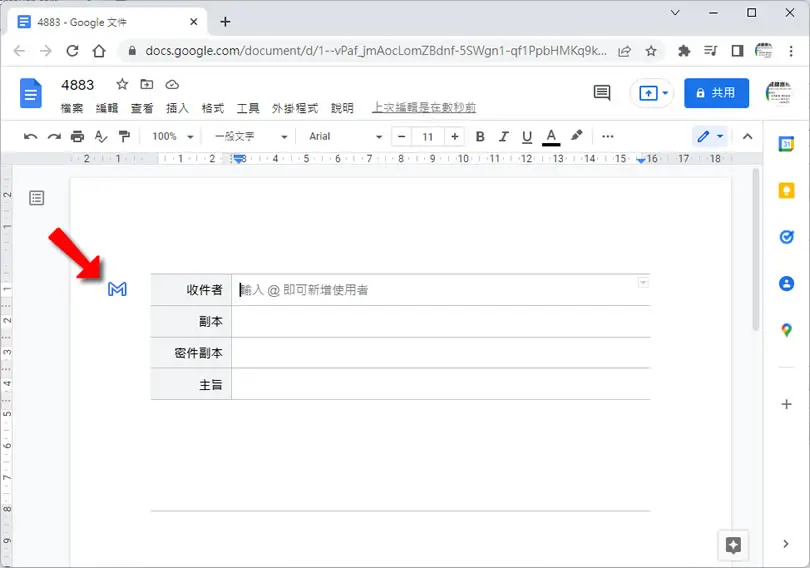This screenshot has height=568, width=810.
Task: Open the text color picker
Action: [551, 136]
